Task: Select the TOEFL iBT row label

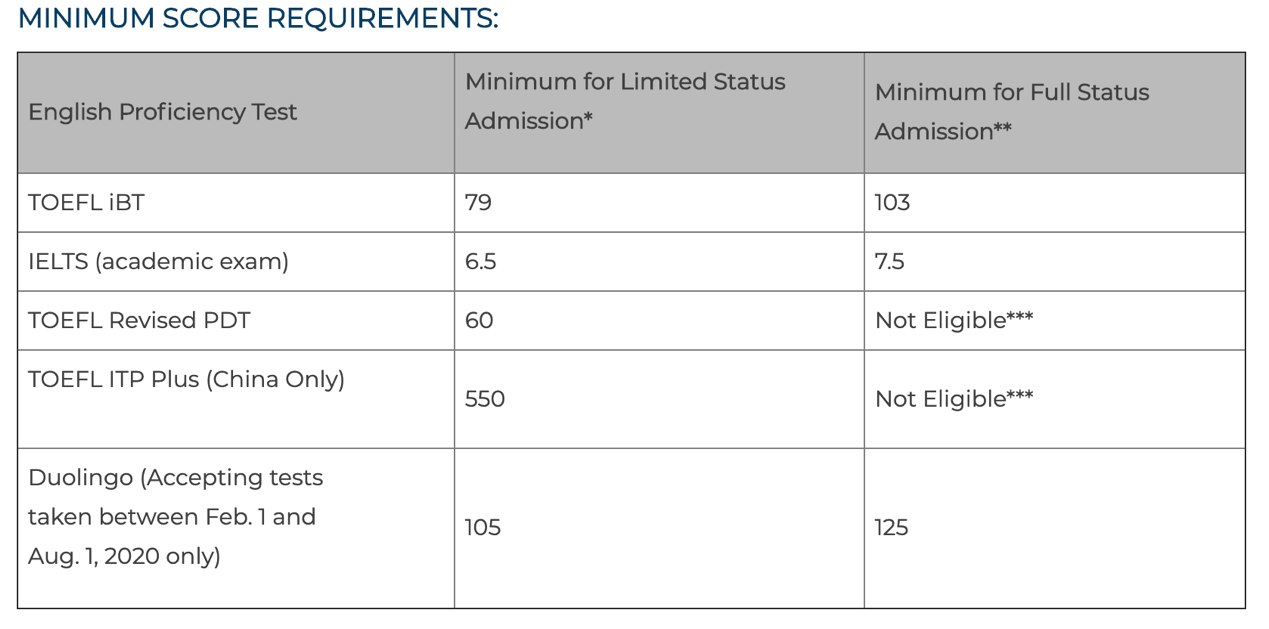Action: 86,202
